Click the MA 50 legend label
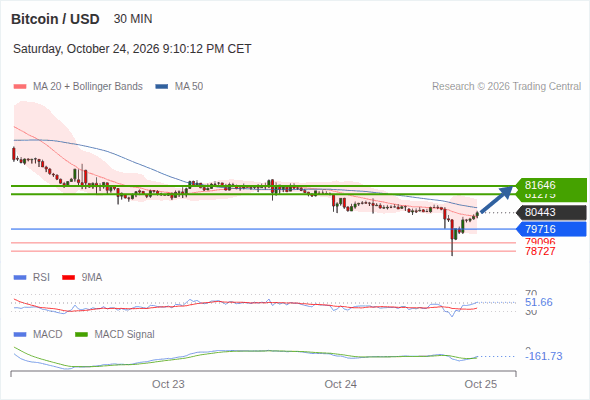Screen dimensions: 590x400 [x=189, y=87]
